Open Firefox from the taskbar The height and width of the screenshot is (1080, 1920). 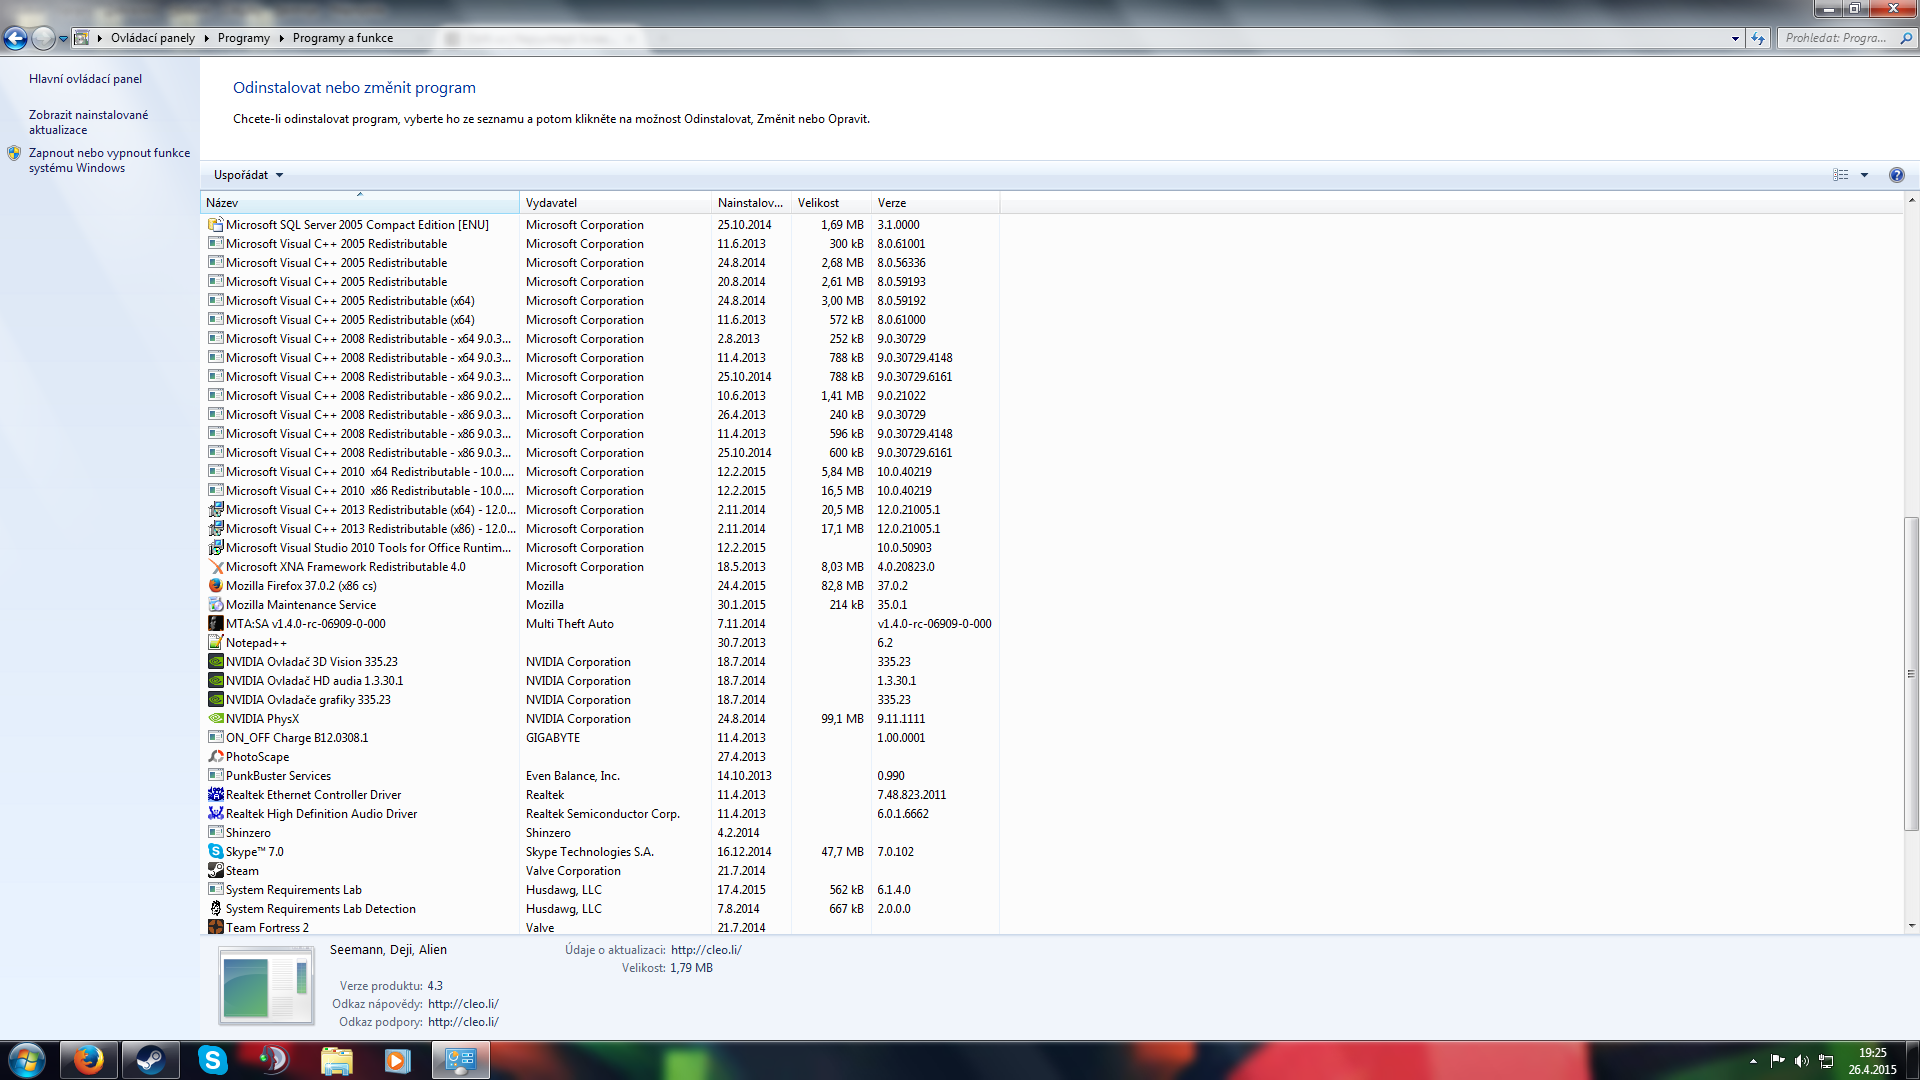pos(89,1060)
